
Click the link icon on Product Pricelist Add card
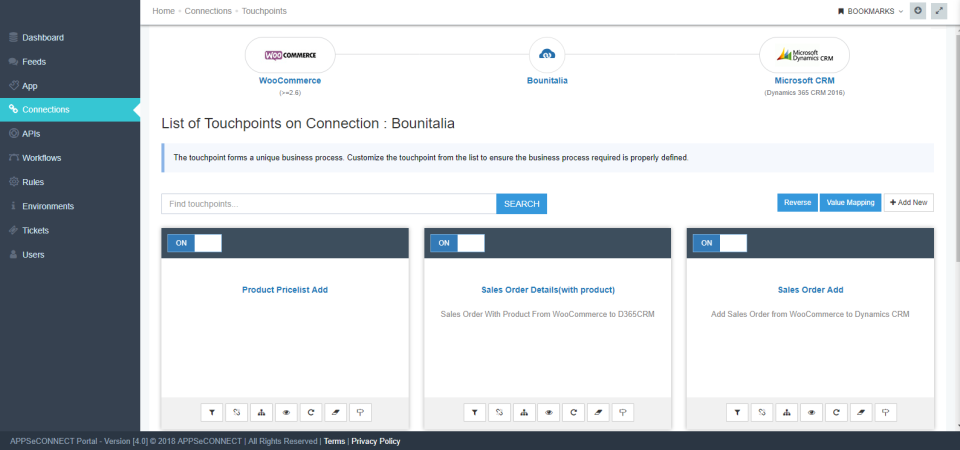tap(236, 413)
